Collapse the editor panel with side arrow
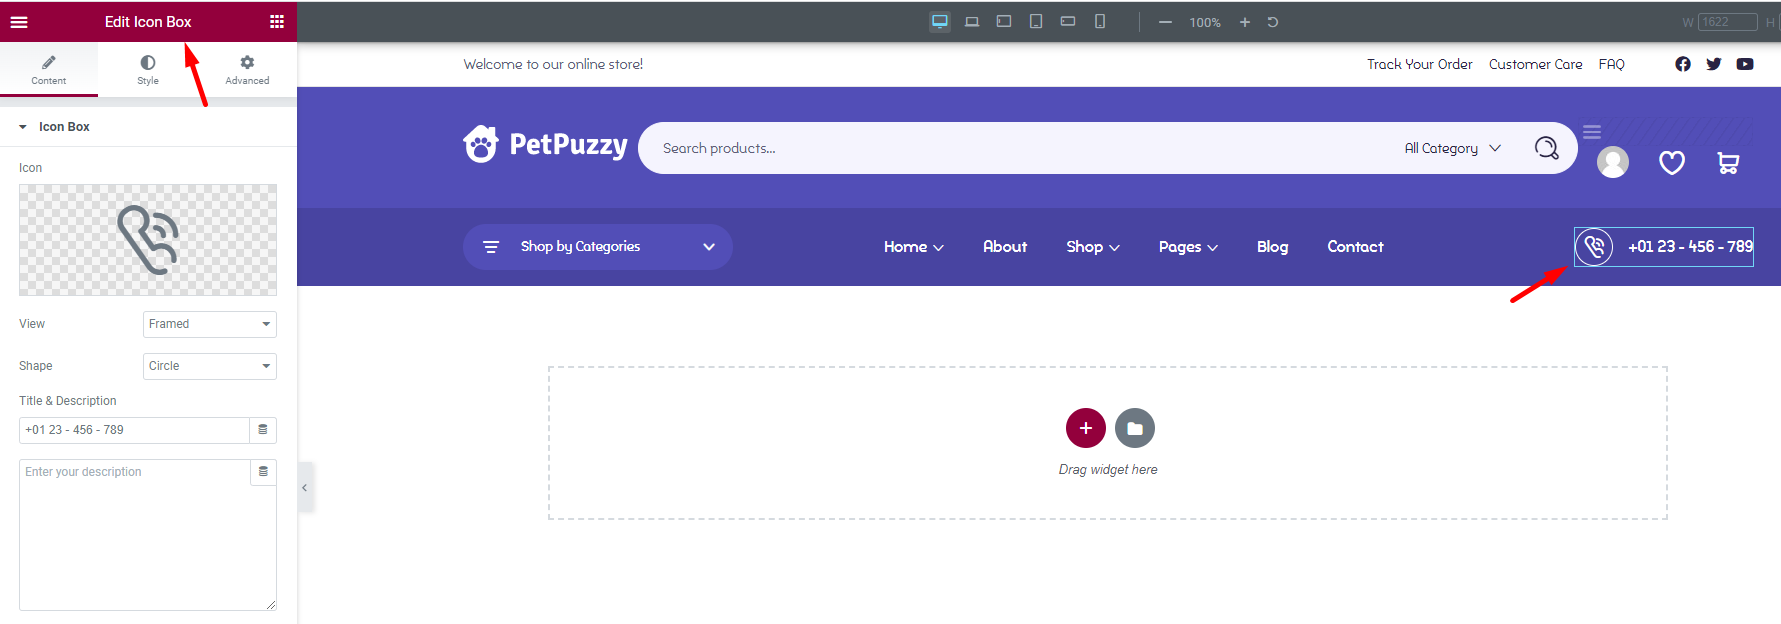The height and width of the screenshot is (624, 1781). [305, 488]
